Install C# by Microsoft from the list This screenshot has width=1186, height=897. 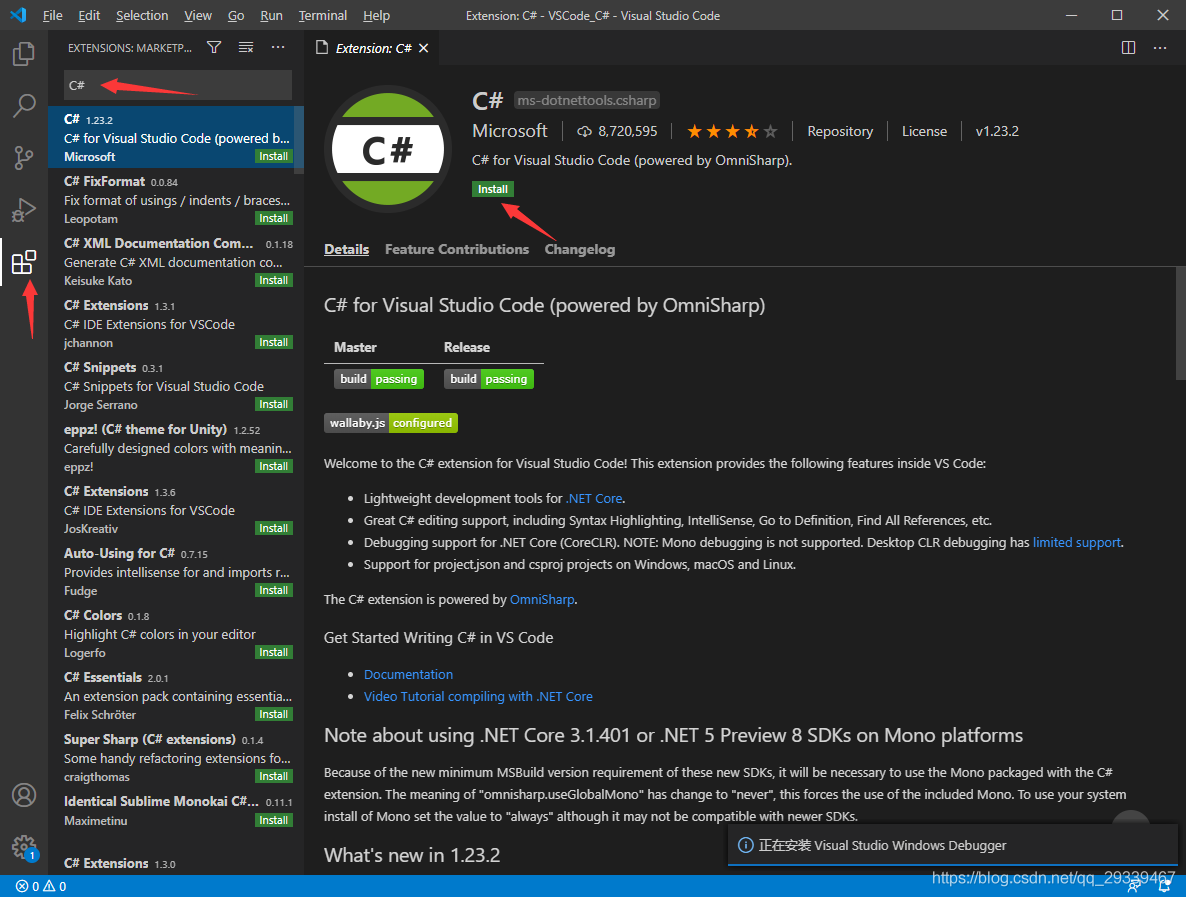(x=273, y=157)
